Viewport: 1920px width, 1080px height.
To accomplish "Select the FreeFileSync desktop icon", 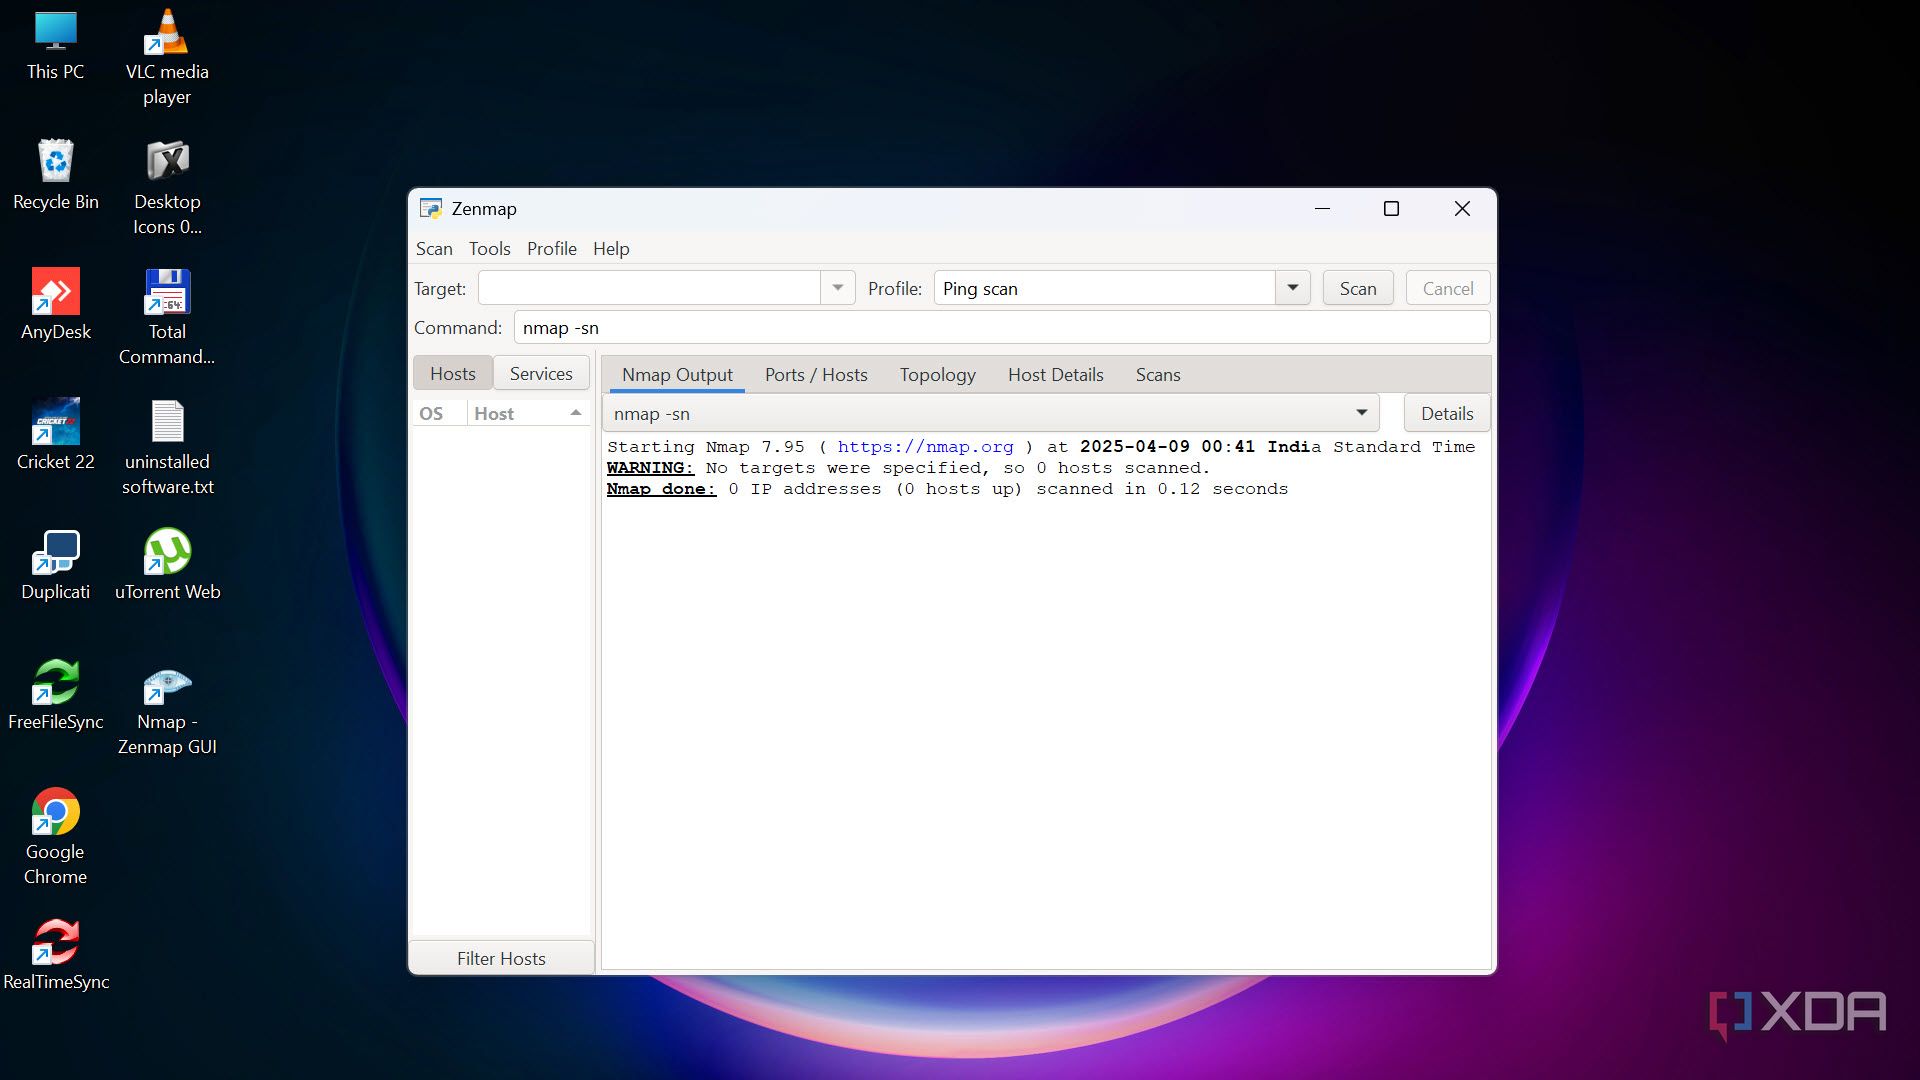I will pyautogui.click(x=55, y=695).
